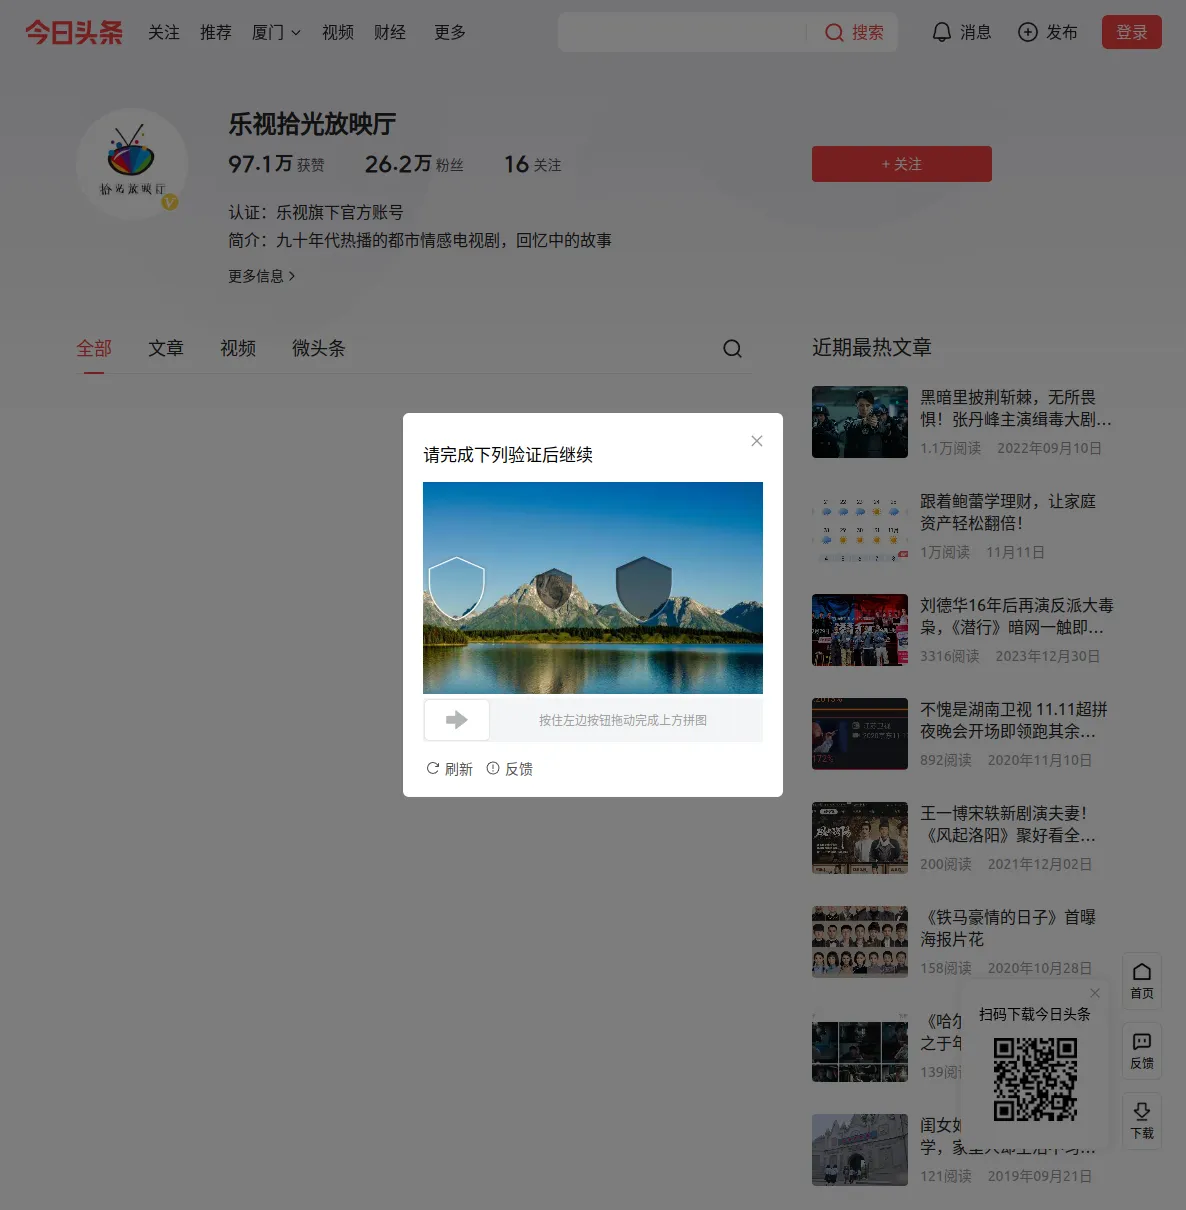This screenshot has height=1210, width=1186.
Task: Open the 消息 bell notifications
Action: [x=942, y=33]
